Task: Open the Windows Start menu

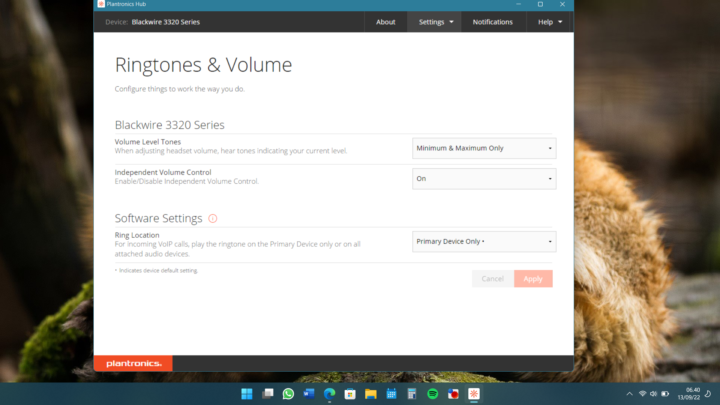Action: click(x=247, y=394)
